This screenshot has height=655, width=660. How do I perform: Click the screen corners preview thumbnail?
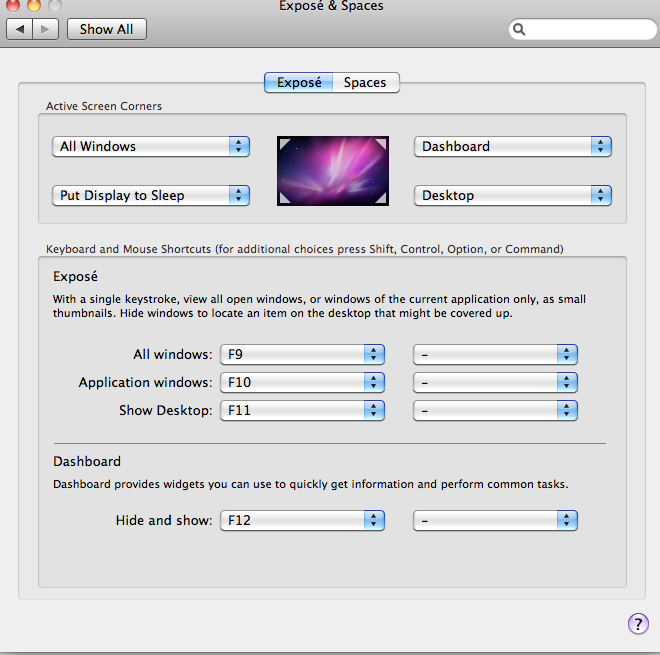333,171
